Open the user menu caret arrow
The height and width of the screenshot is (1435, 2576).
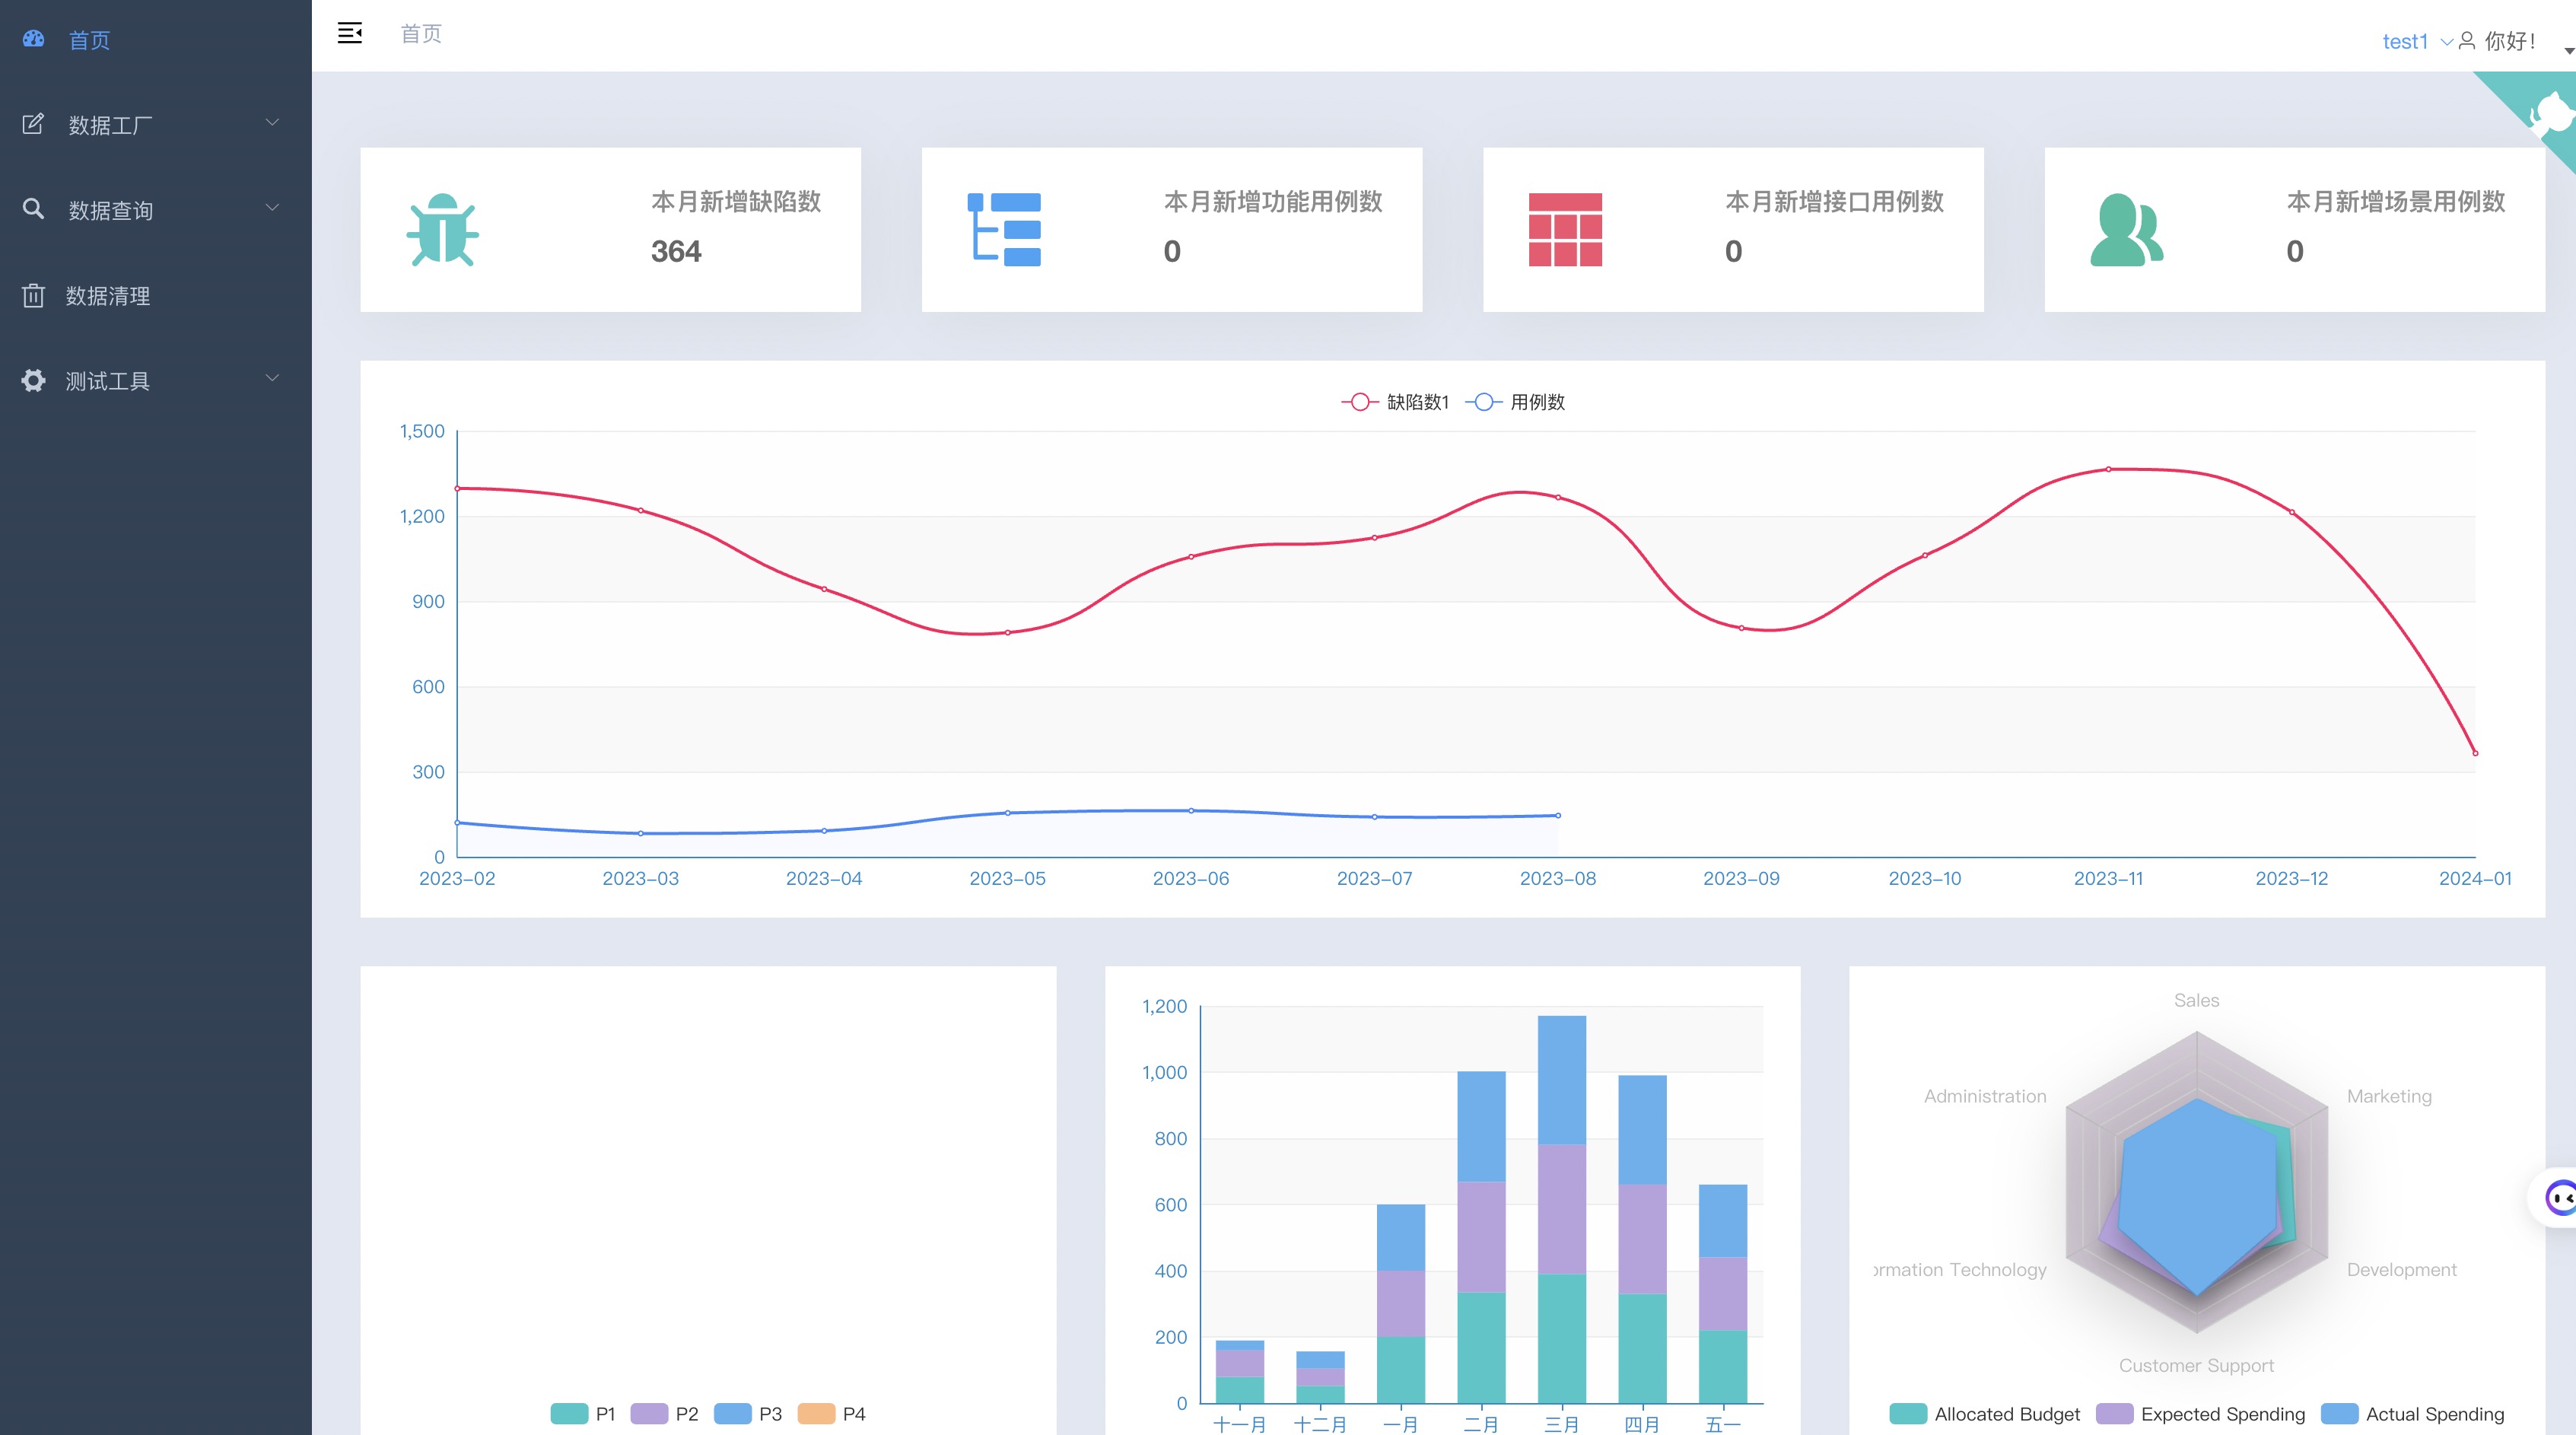[2569, 50]
